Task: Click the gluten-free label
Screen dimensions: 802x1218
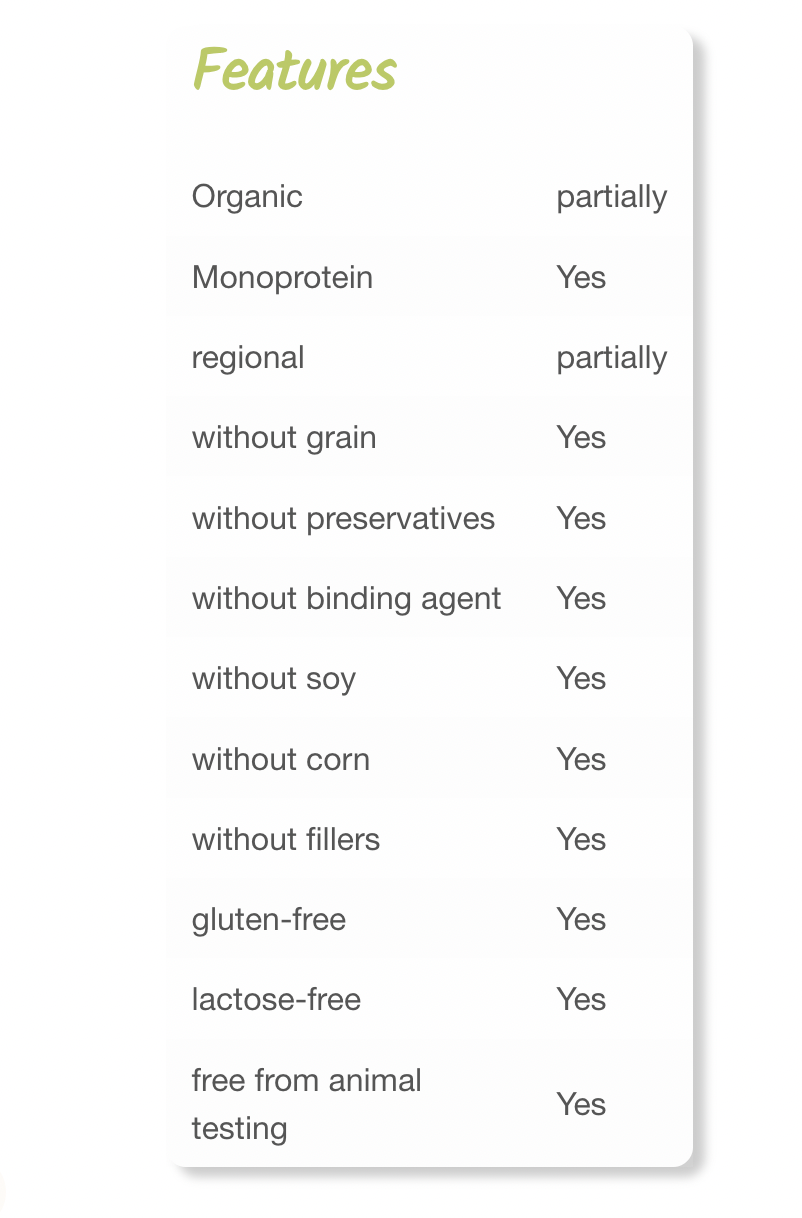Action: click(269, 919)
